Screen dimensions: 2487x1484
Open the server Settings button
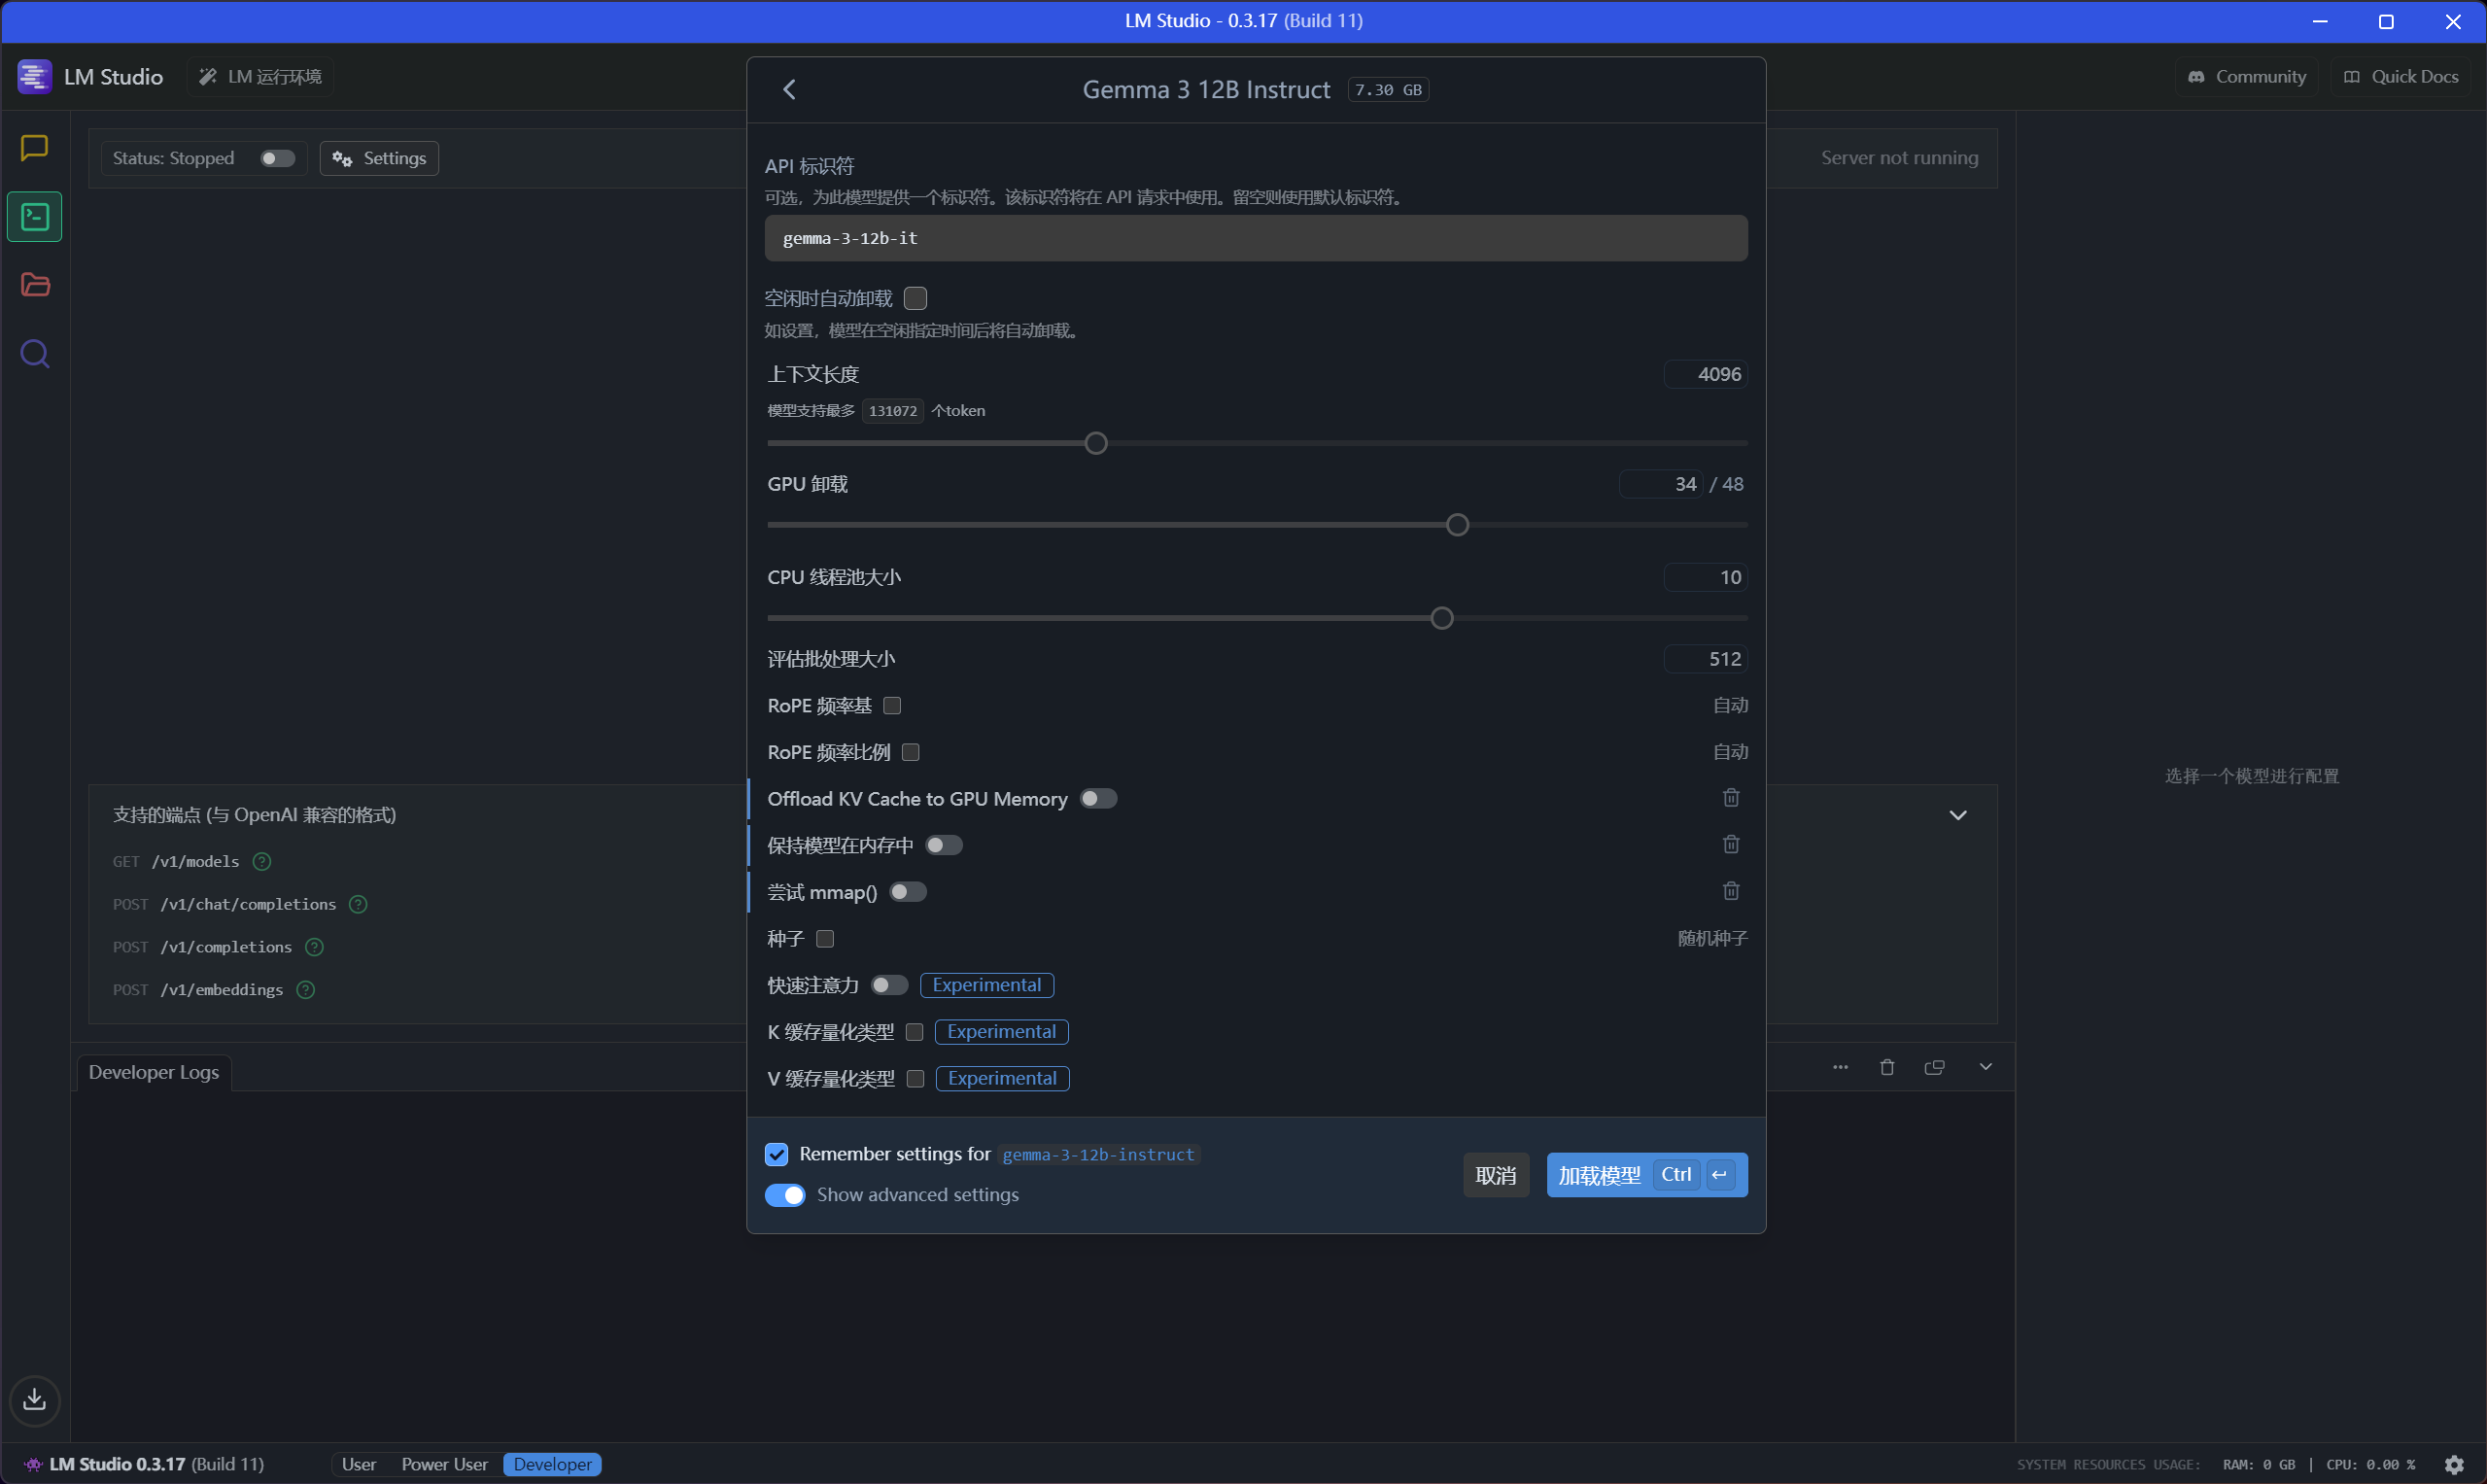(x=379, y=158)
